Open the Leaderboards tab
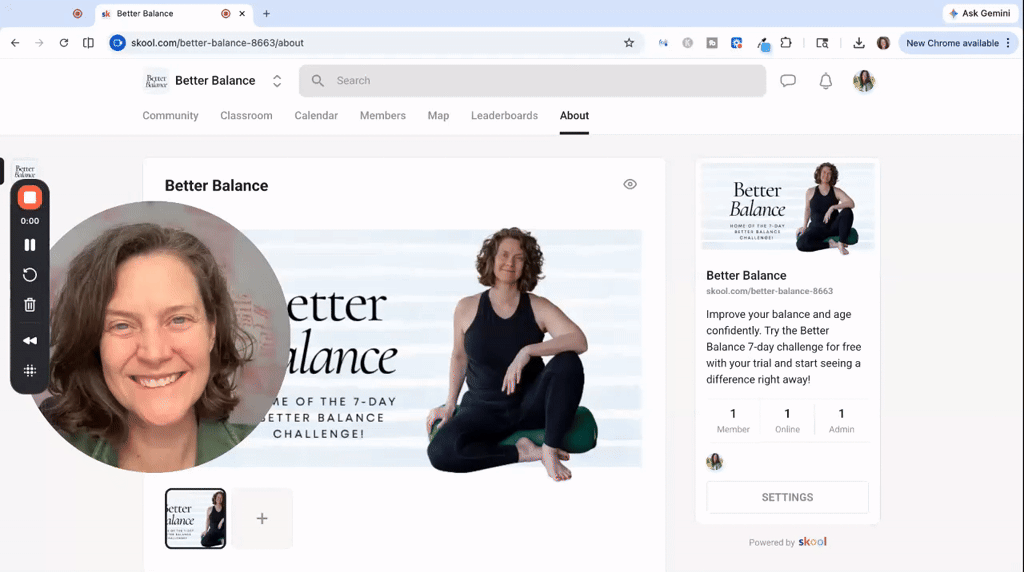1024x572 pixels. coord(504,116)
